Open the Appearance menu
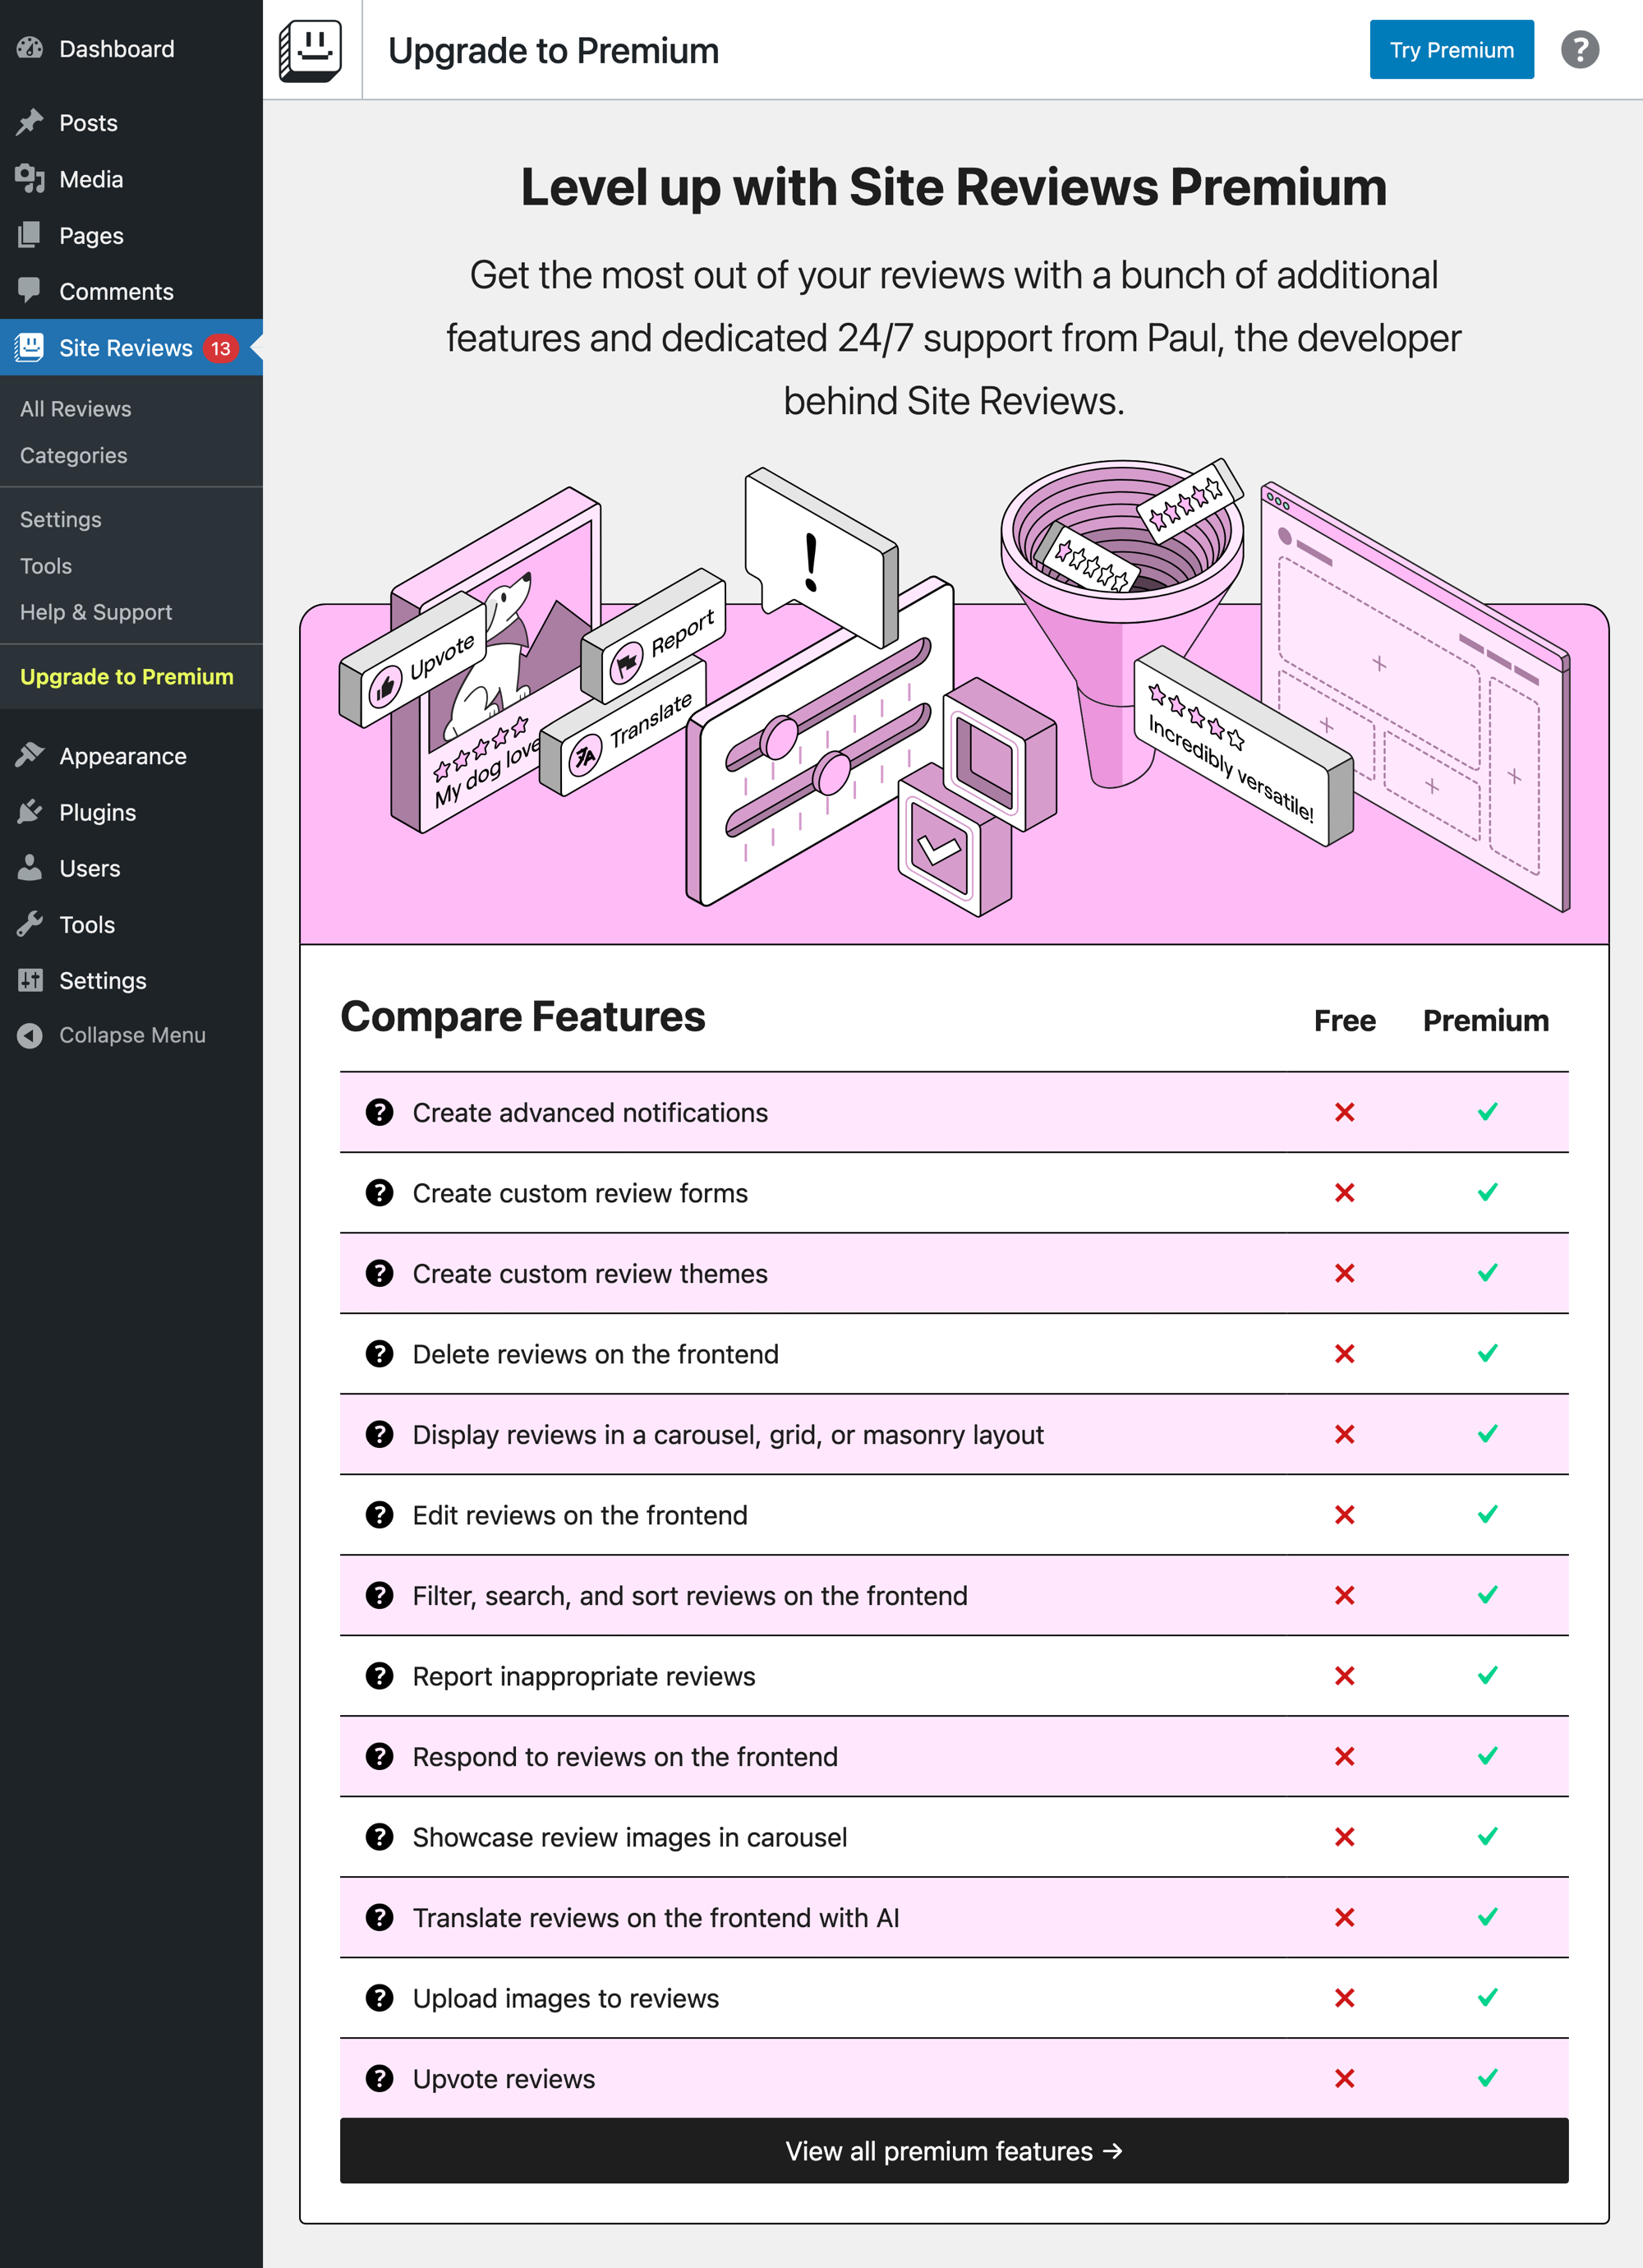Screen dimensions: 1643x2268 click(x=122, y=756)
